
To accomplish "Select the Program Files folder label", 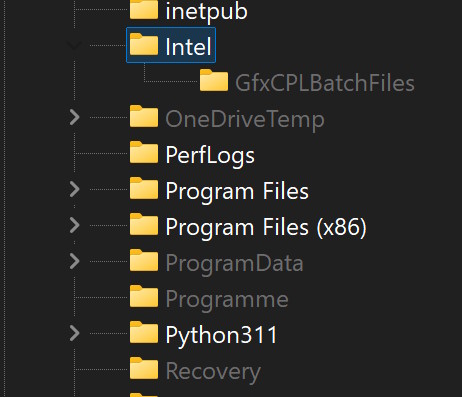I will click(237, 191).
